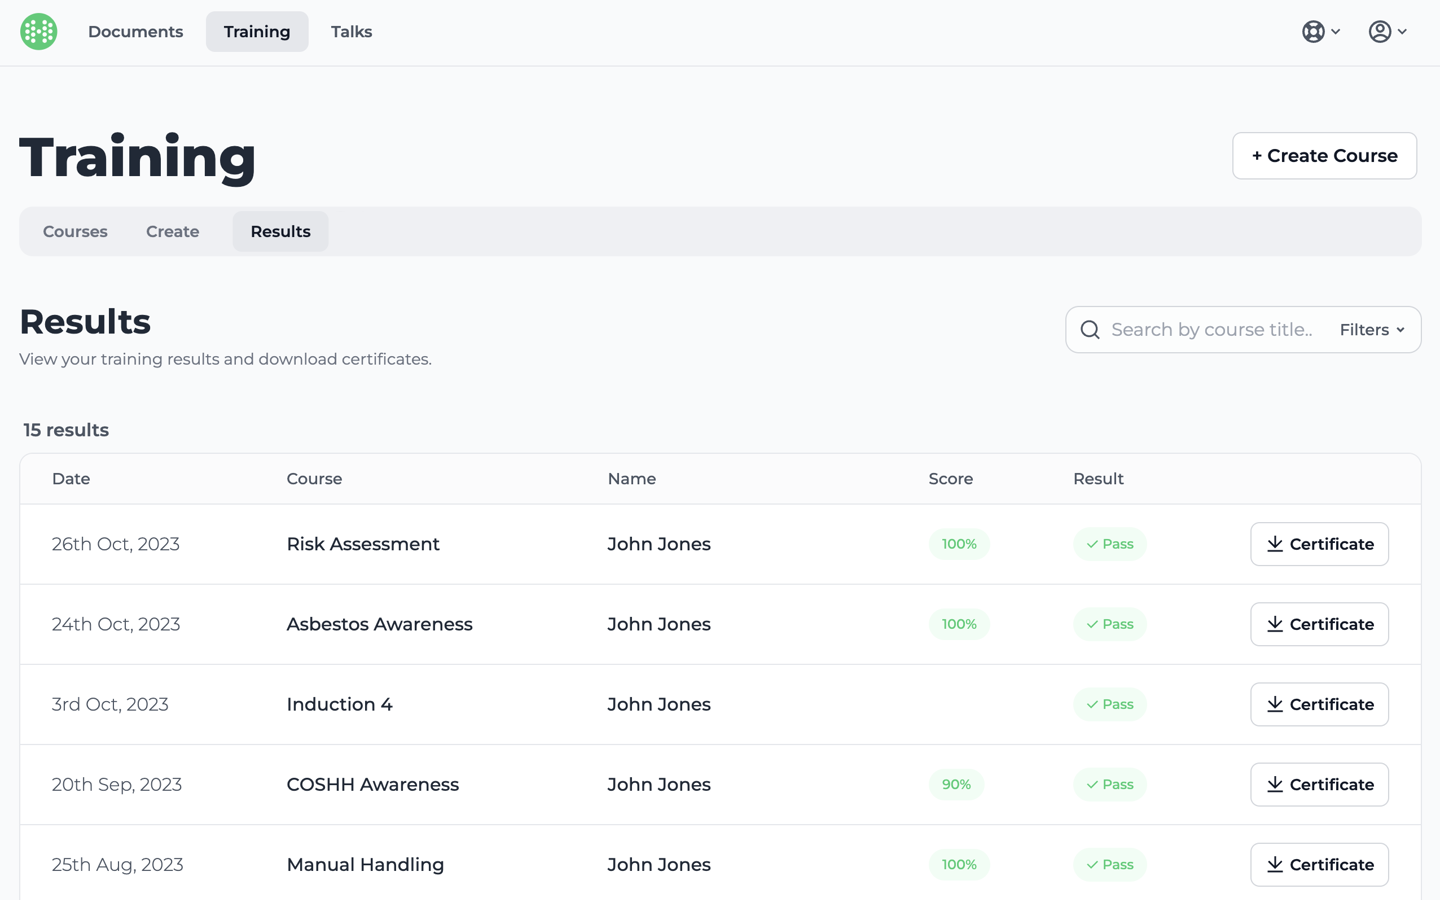Open the help lifebuoy menu
1440x900 pixels.
pos(1313,32)
